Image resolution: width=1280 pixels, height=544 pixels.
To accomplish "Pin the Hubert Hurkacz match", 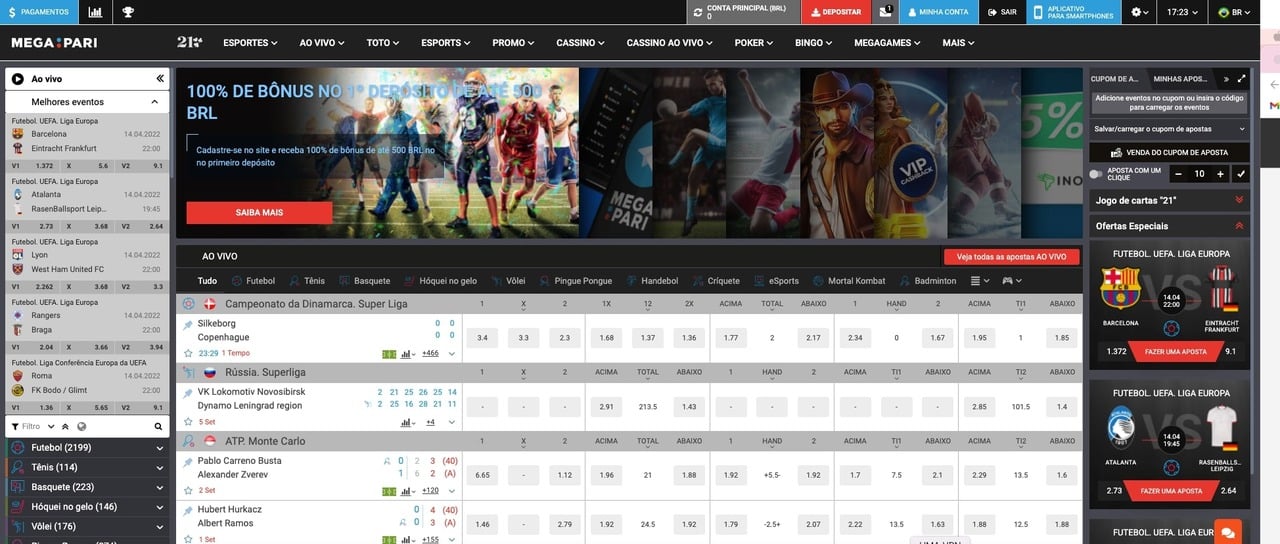I will 187,510.
